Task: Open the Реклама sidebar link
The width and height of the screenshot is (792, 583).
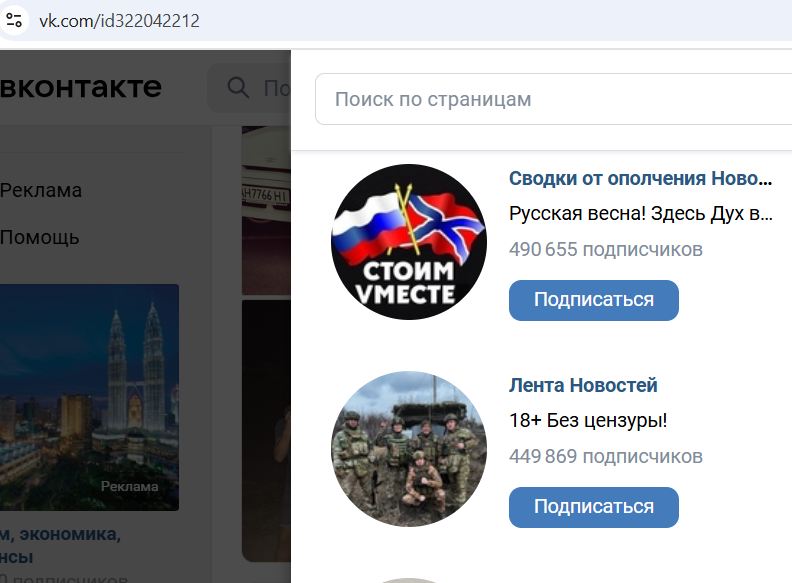Action: click(x=41, y=190)
